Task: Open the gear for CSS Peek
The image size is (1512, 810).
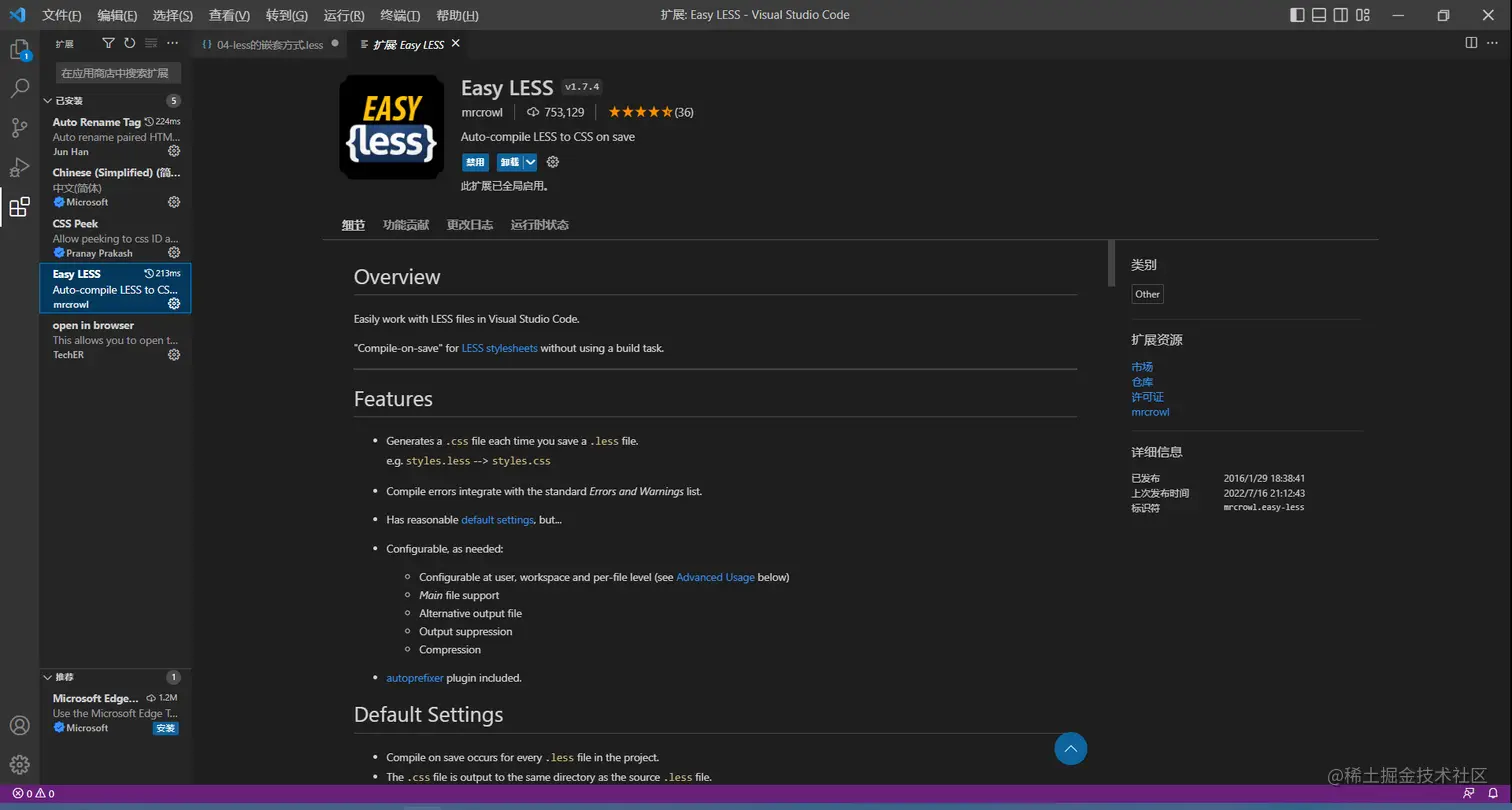Action: [x=174, y=253]
